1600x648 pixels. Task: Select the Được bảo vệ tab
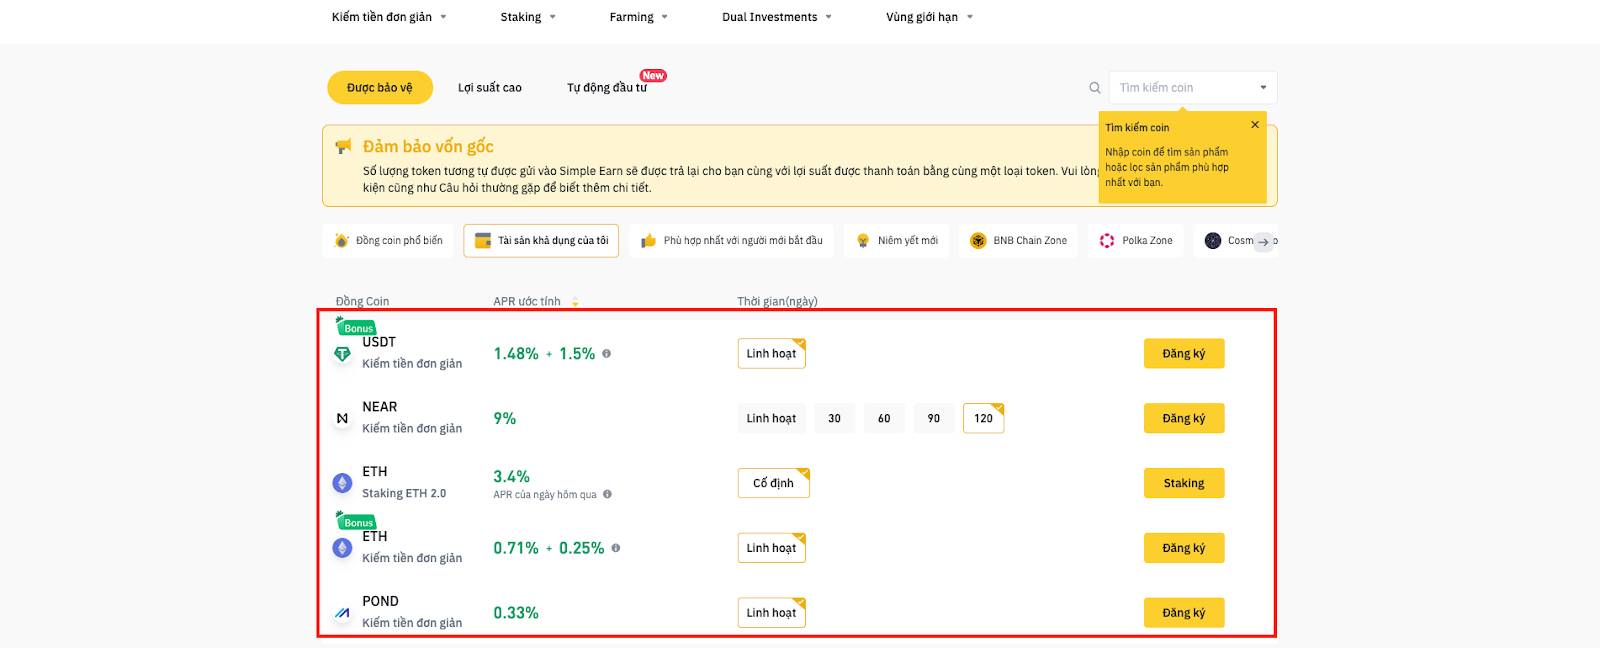[x=380, y=88]
